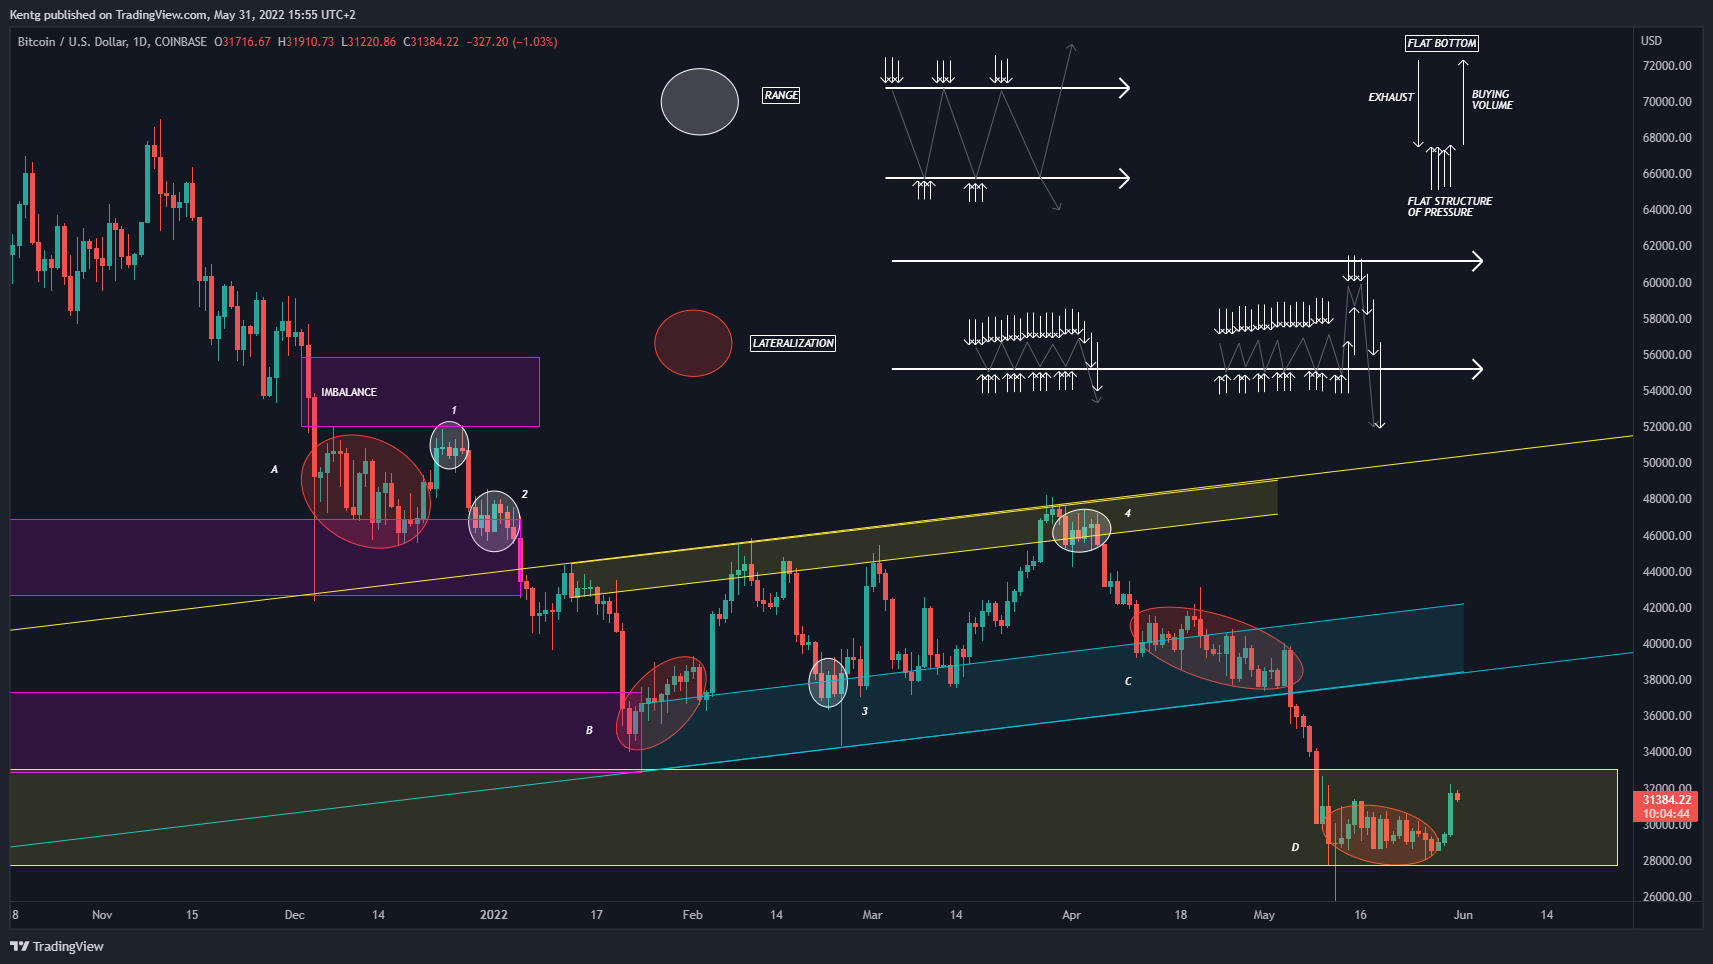Click the red Lateralization legend circle
This screenshot has height=964, width=1713.
tap(693, 343)
